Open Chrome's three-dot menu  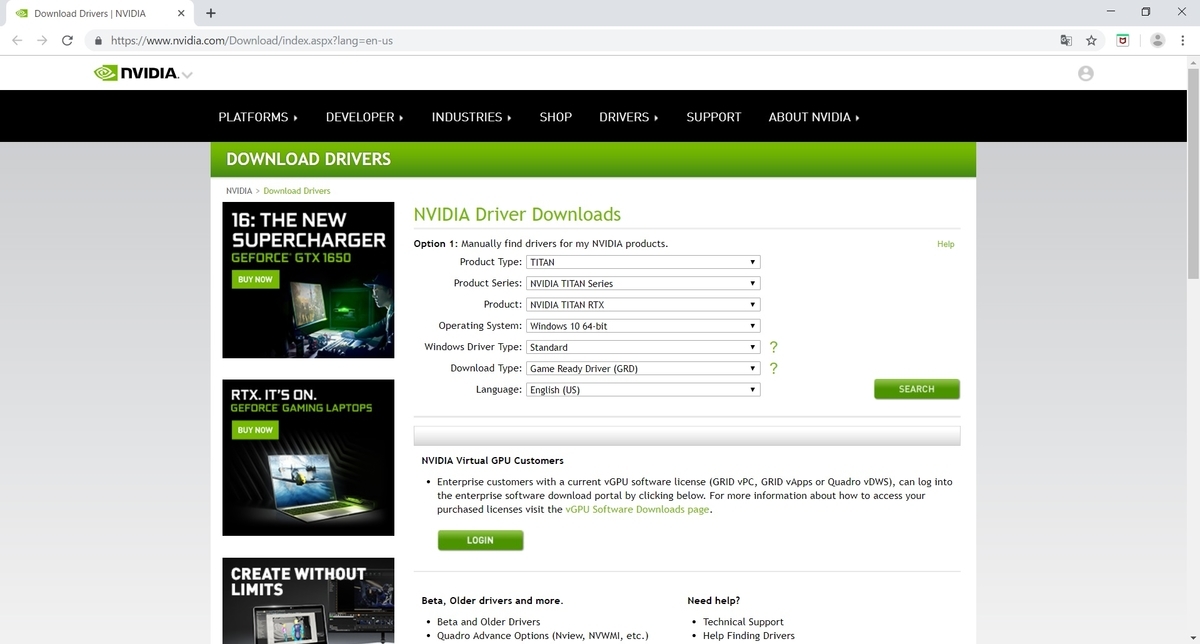pos(1183,40)
